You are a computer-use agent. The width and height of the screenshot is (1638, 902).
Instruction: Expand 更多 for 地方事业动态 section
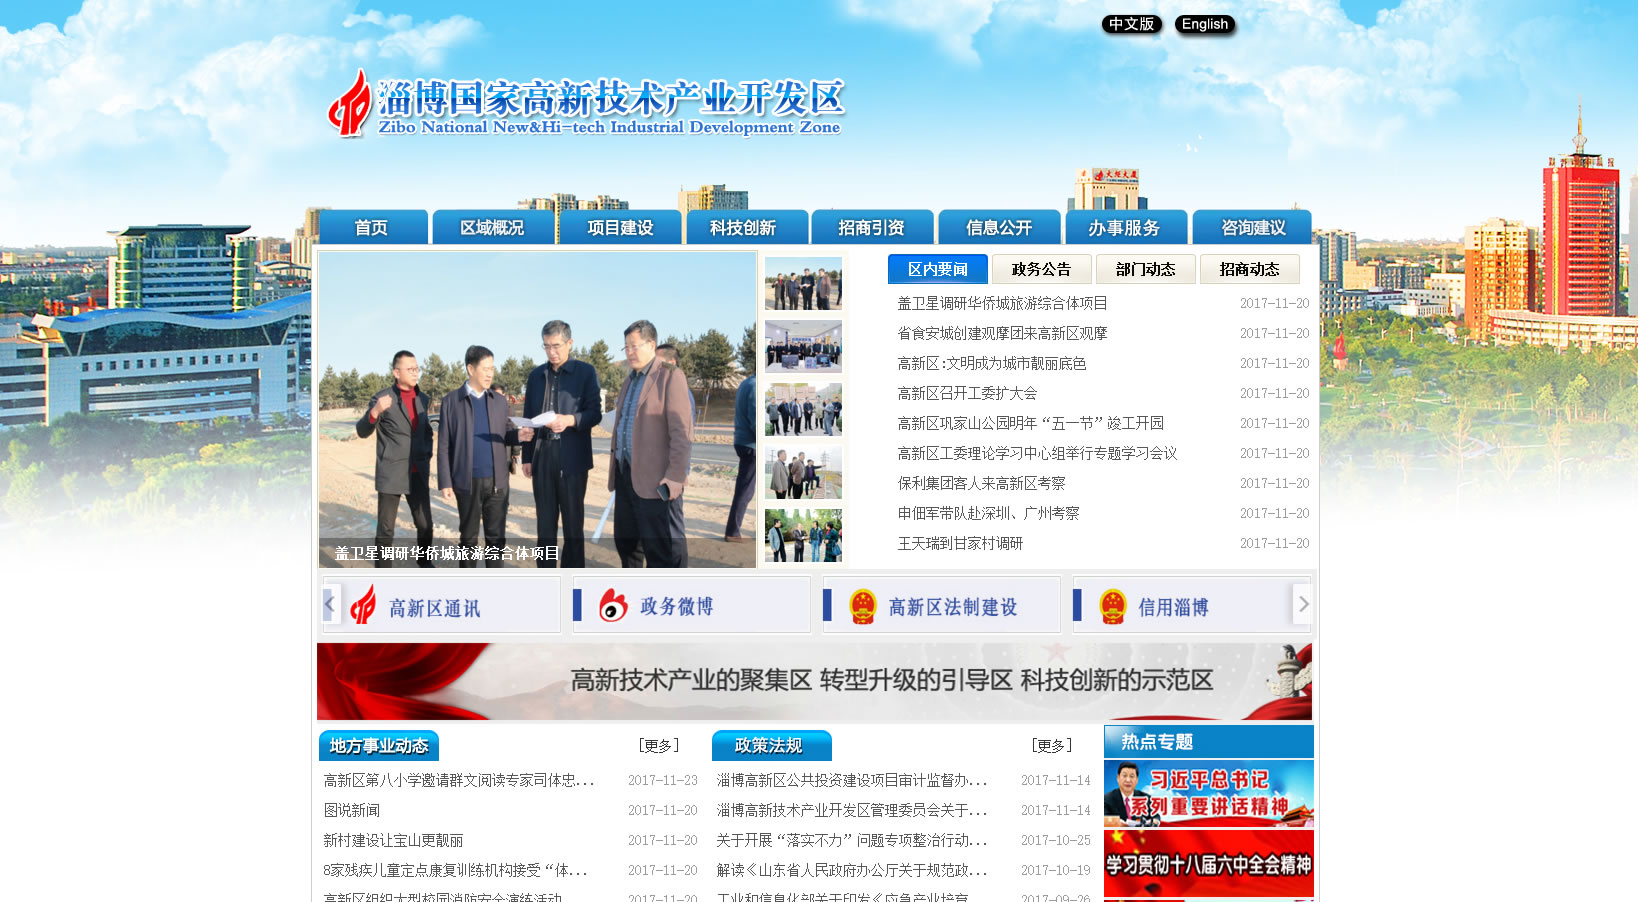(x=658, y=746)
